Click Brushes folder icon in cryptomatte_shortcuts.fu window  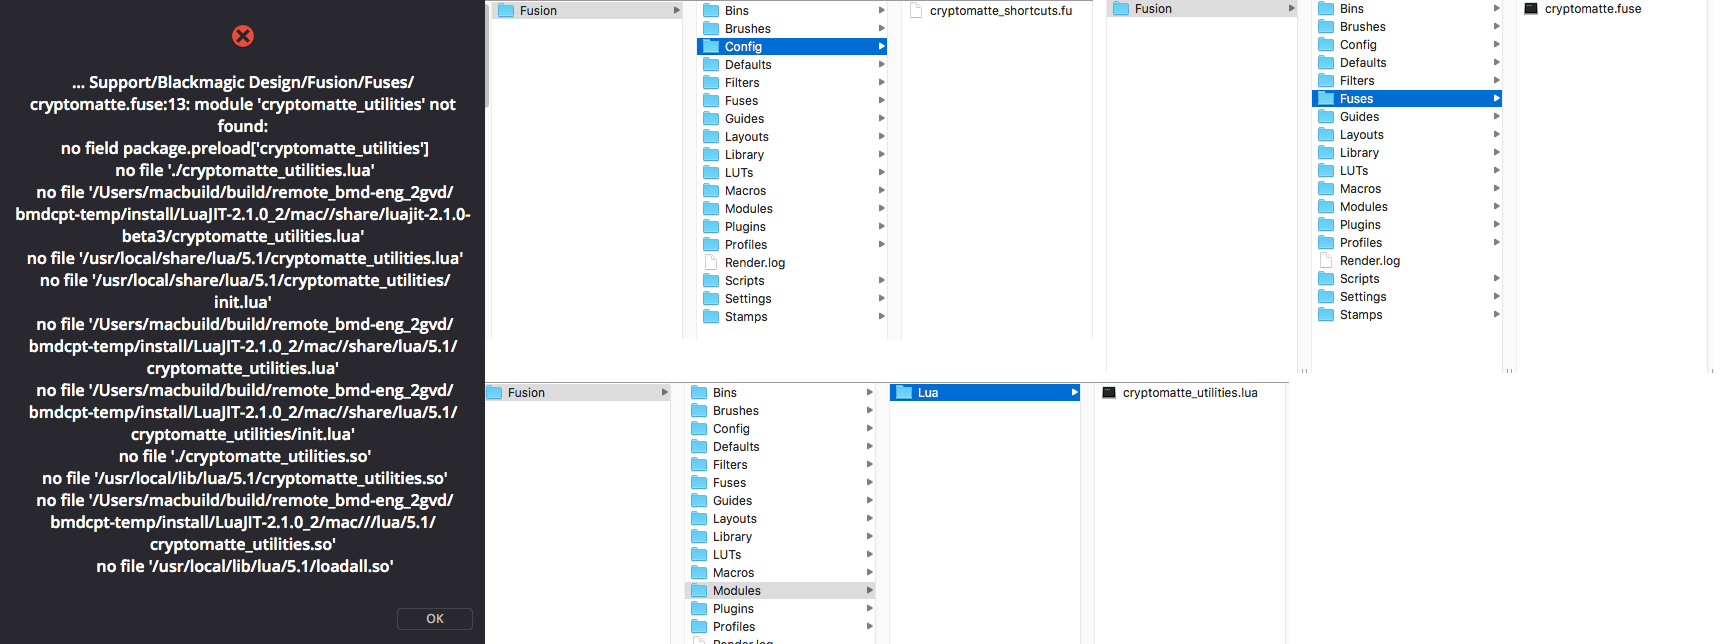[x=711, y=29]
